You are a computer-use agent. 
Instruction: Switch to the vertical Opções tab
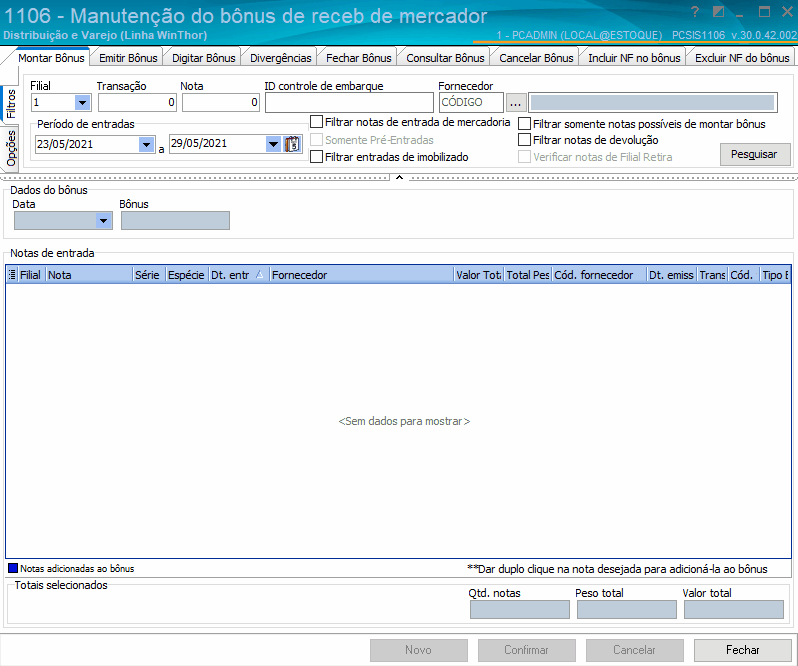(11, 148)
